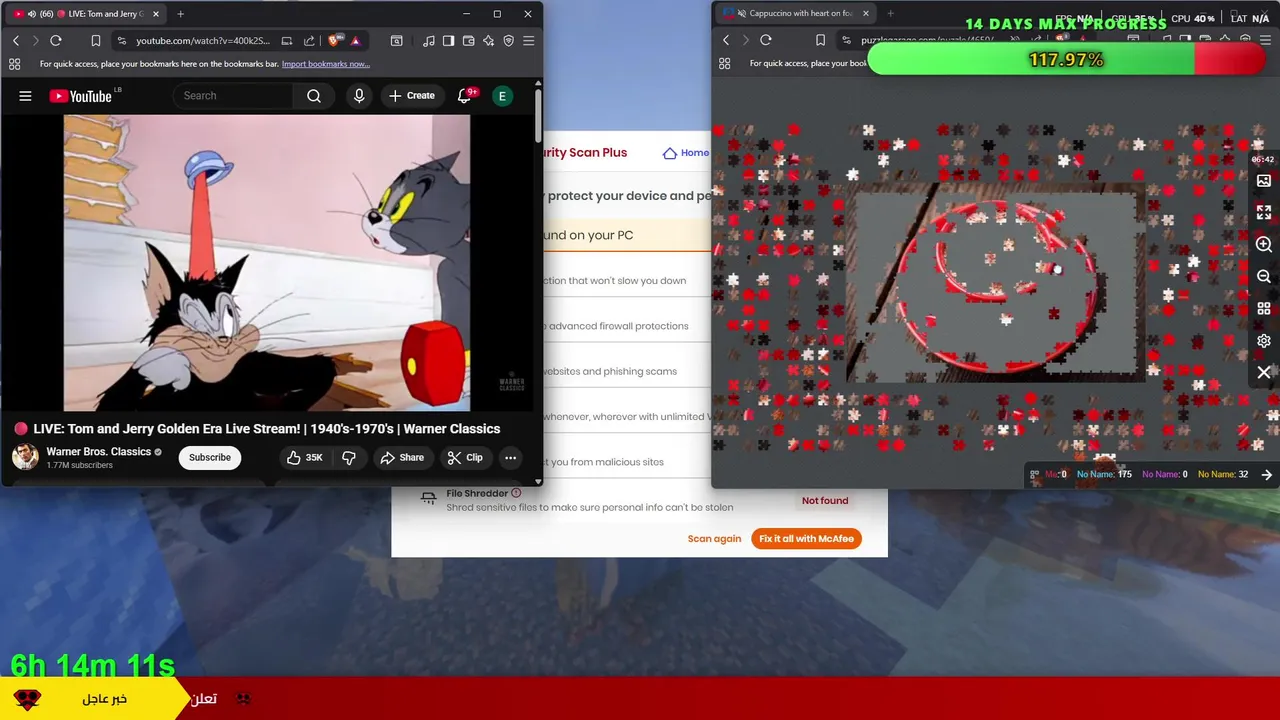The height and width of the screenshot is (720, 1280).
Task: Open Warner Bros. Classics channel avatar
Action: point(25,457)
